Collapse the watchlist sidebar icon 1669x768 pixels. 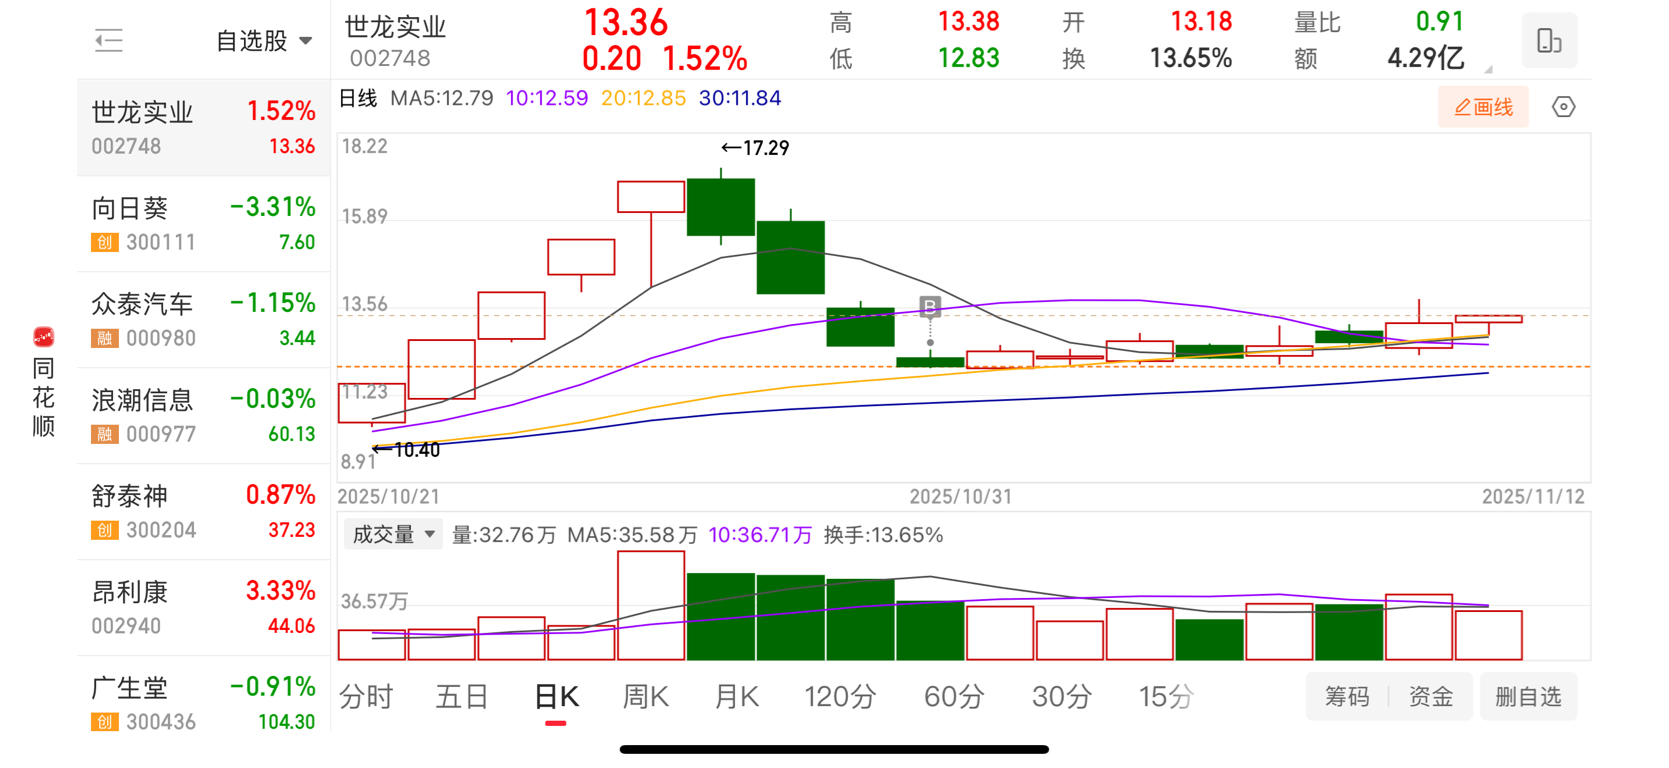tap(108, 41)
